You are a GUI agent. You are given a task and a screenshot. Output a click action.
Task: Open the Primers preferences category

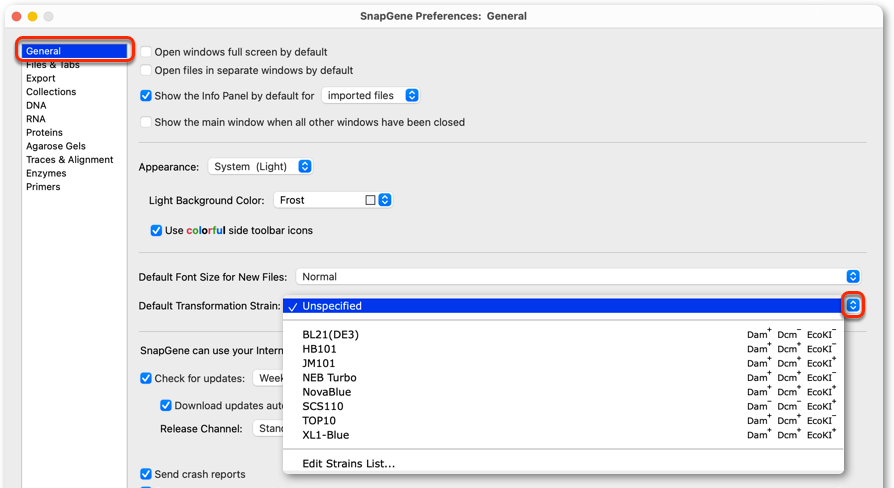coord(43,187)
